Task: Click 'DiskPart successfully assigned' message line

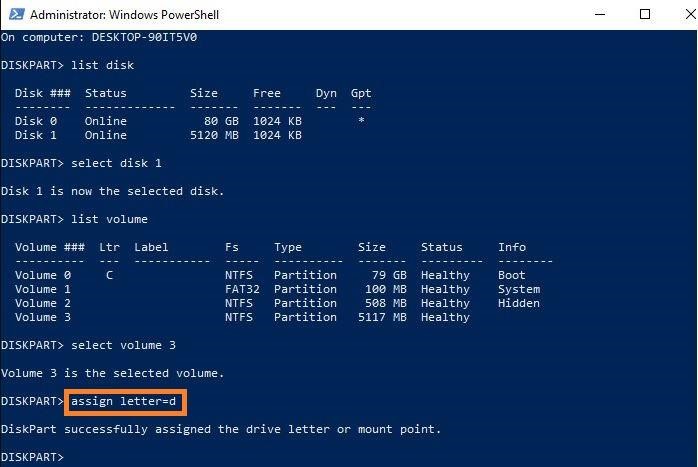Action: [220, 429]
